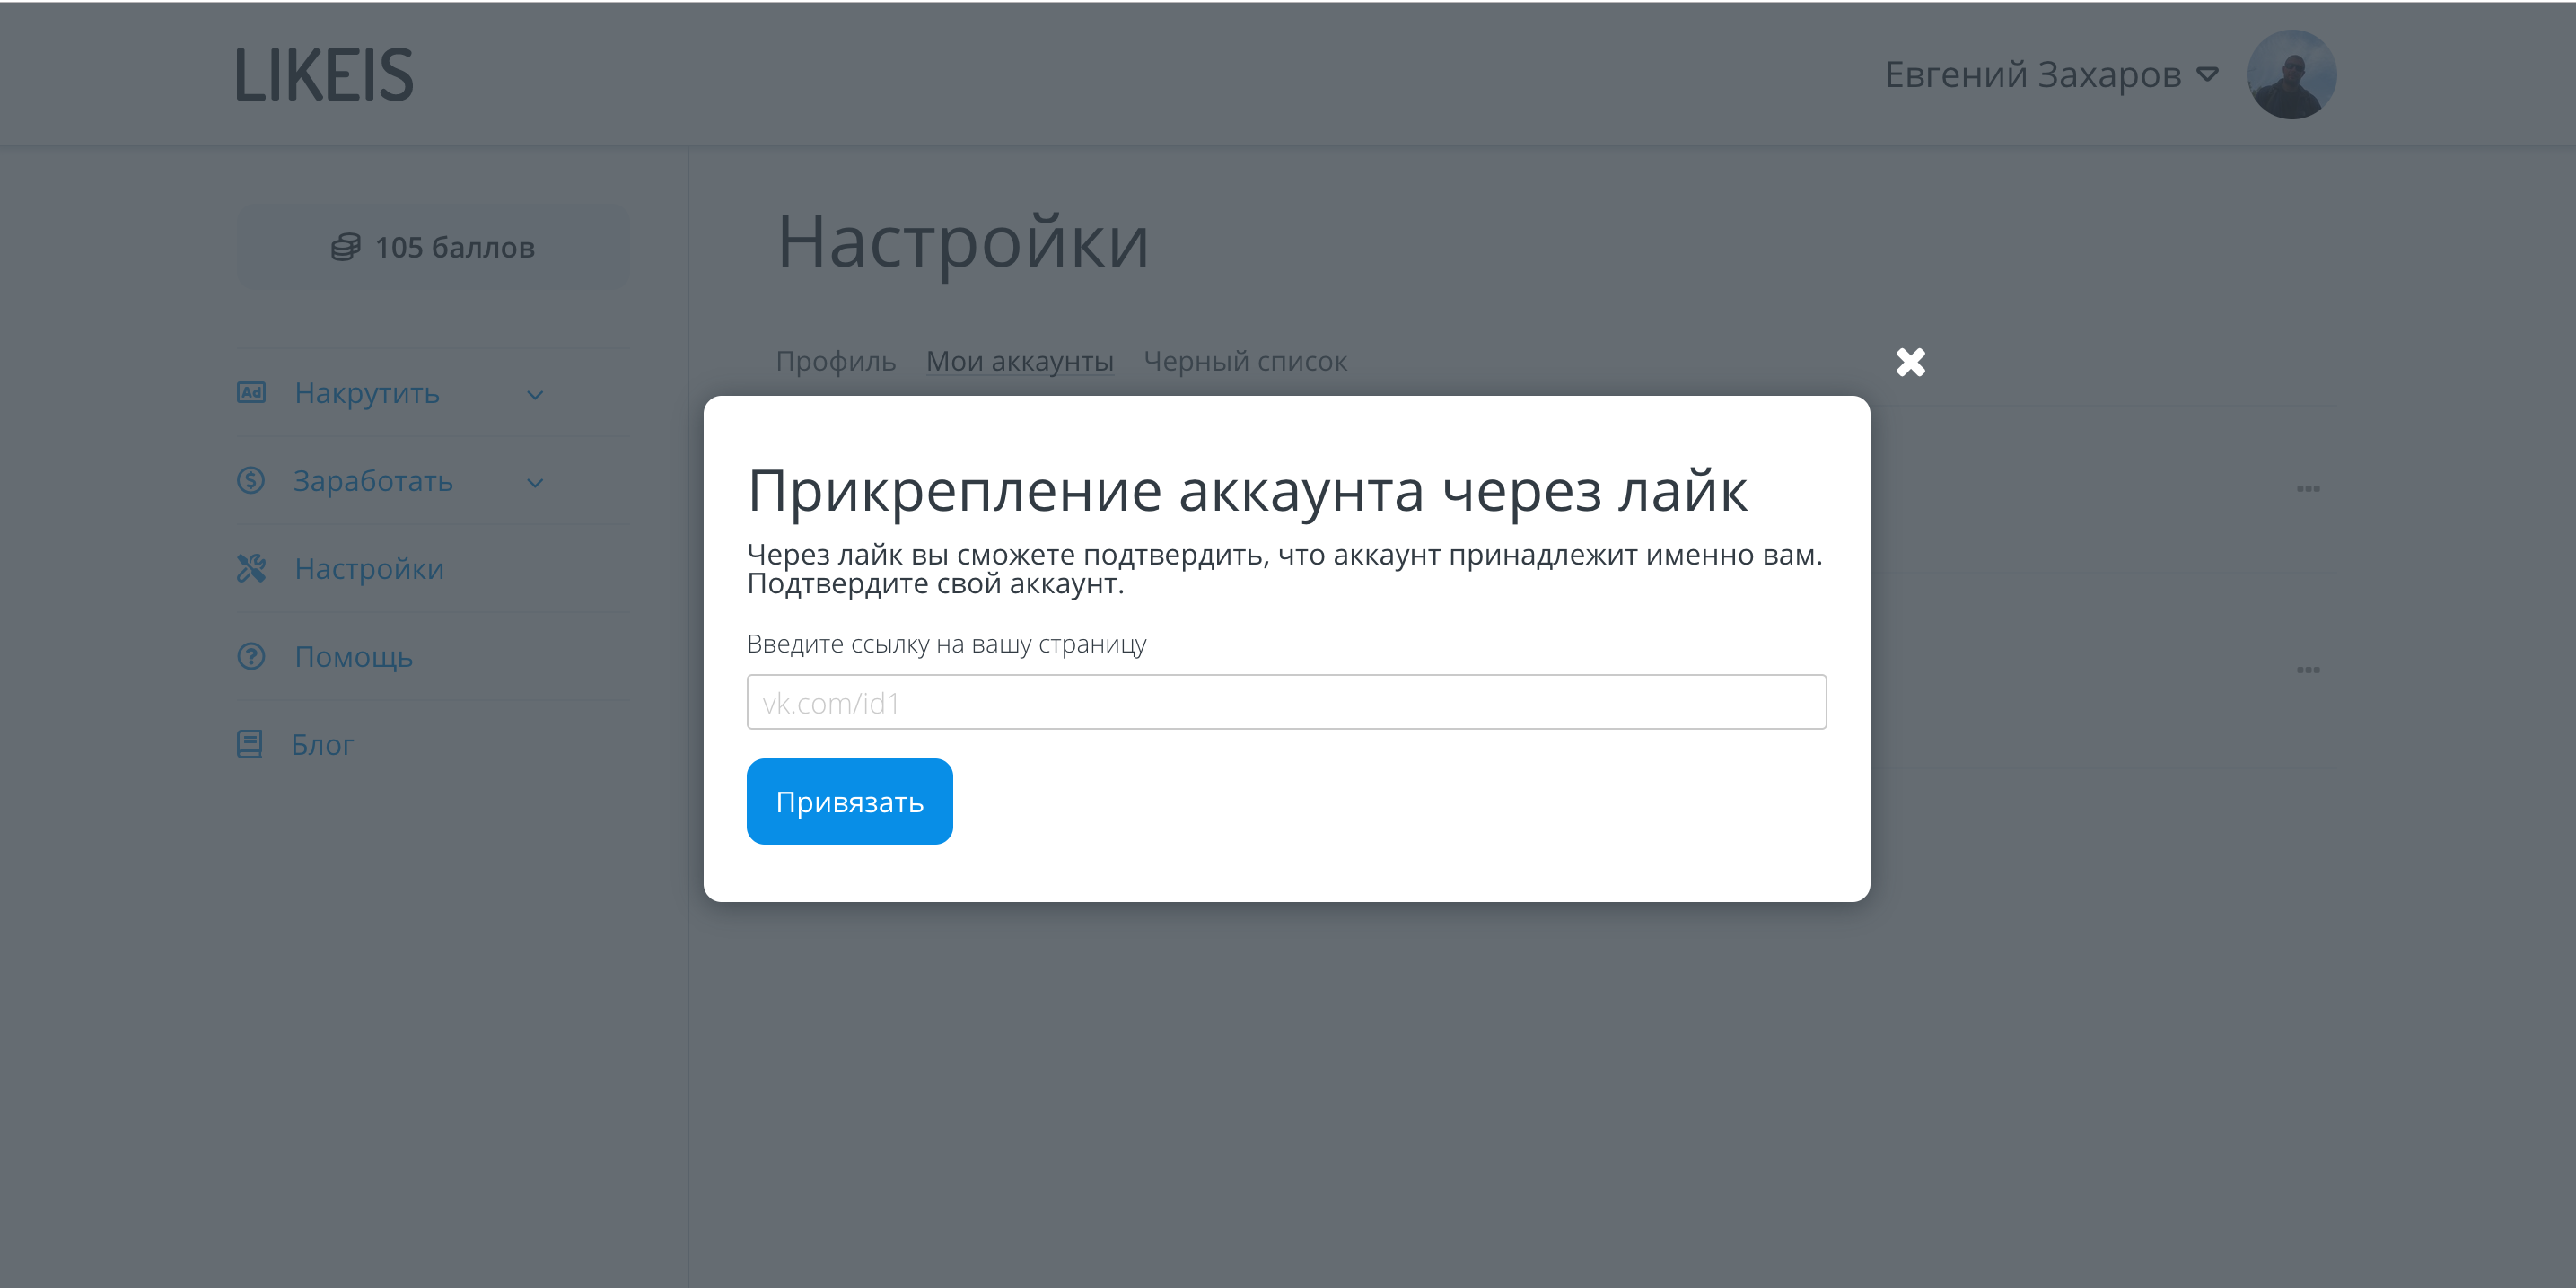Click the book icon beside Блог
Viewport: 2576px width, 1288px height.
point(250,744)
